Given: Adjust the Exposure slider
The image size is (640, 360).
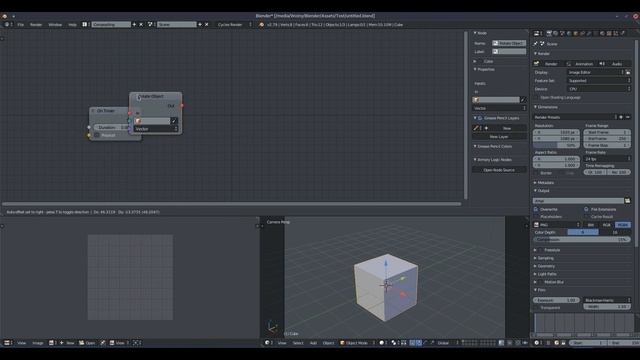Looking at the screenshot, I should coord(556,300).
